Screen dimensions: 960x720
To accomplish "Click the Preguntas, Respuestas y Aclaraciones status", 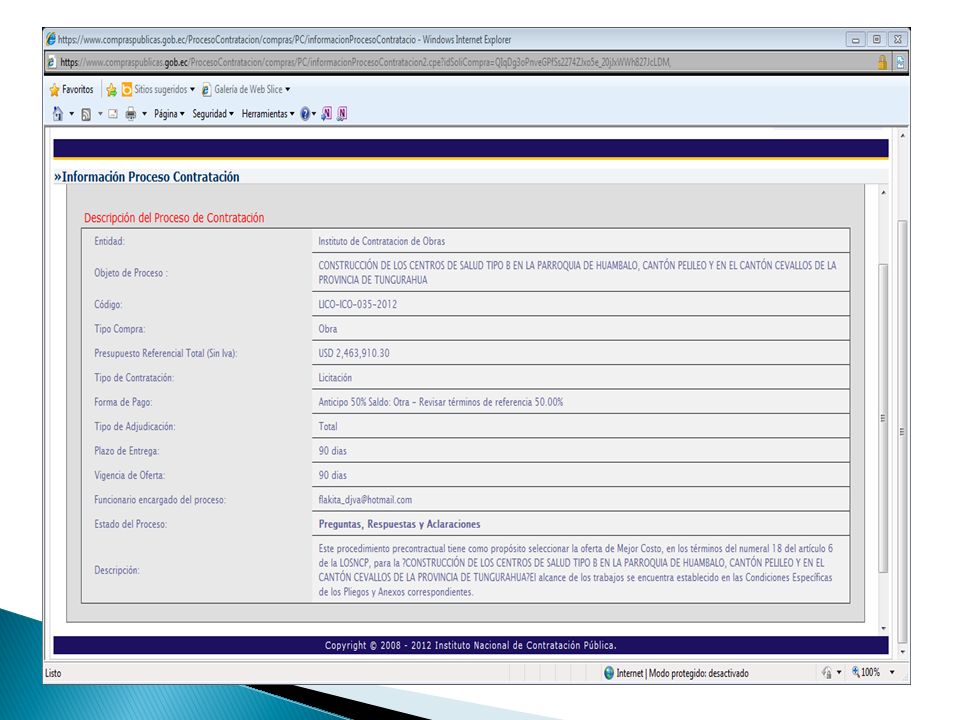I will tap(399, 524).
